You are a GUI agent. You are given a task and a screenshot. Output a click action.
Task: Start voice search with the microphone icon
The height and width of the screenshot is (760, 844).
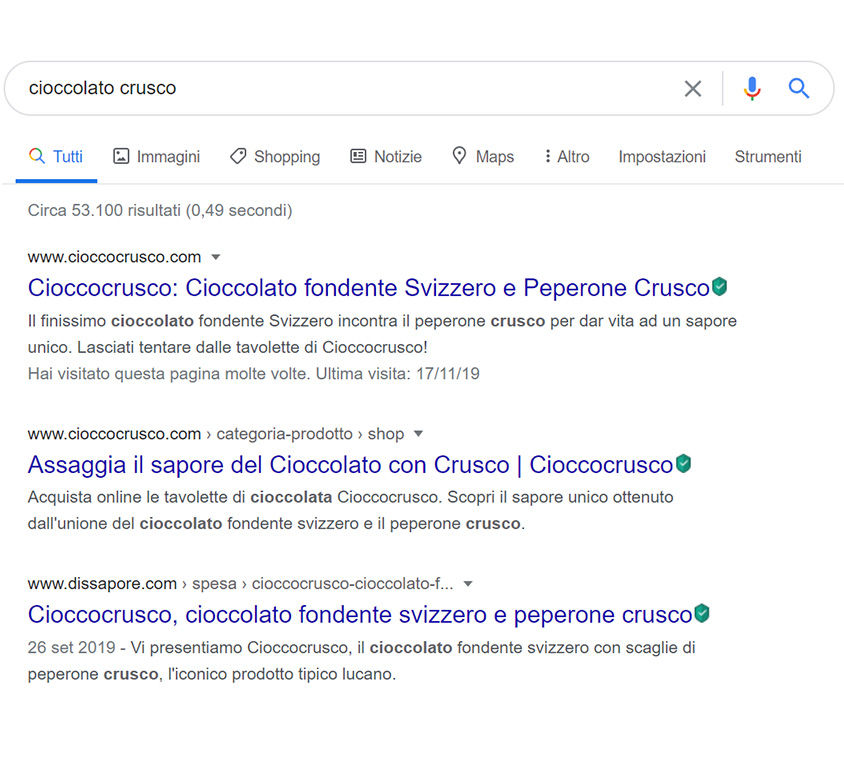click(752, 88)
